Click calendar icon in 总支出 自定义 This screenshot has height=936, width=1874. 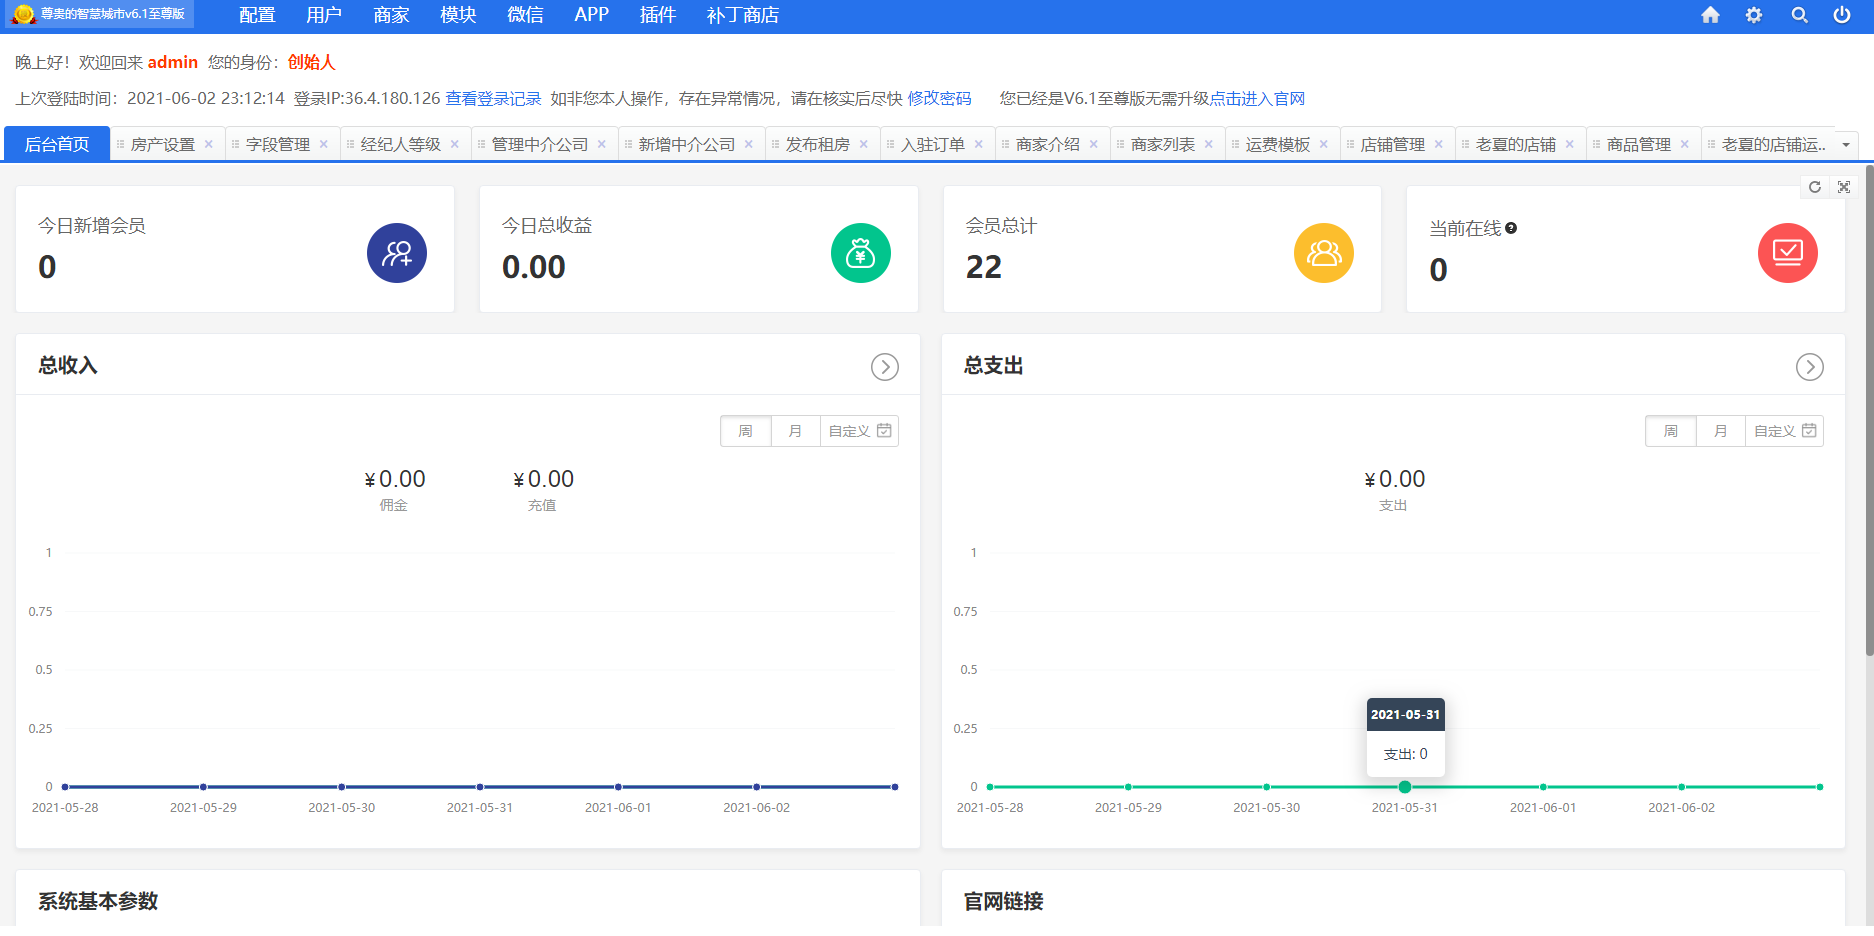point(1809,431)
